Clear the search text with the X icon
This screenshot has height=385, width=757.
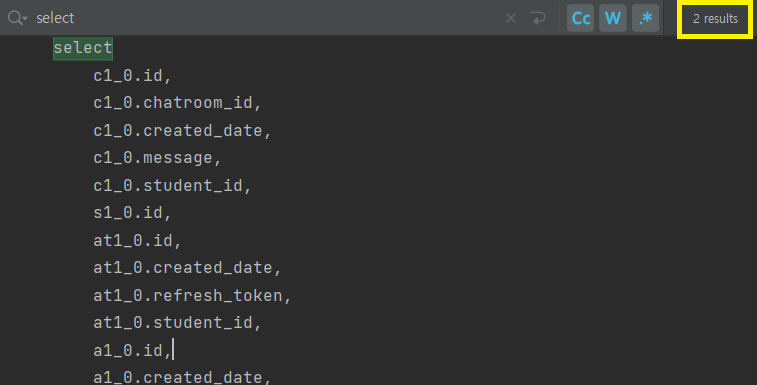[x=511, y=18]
